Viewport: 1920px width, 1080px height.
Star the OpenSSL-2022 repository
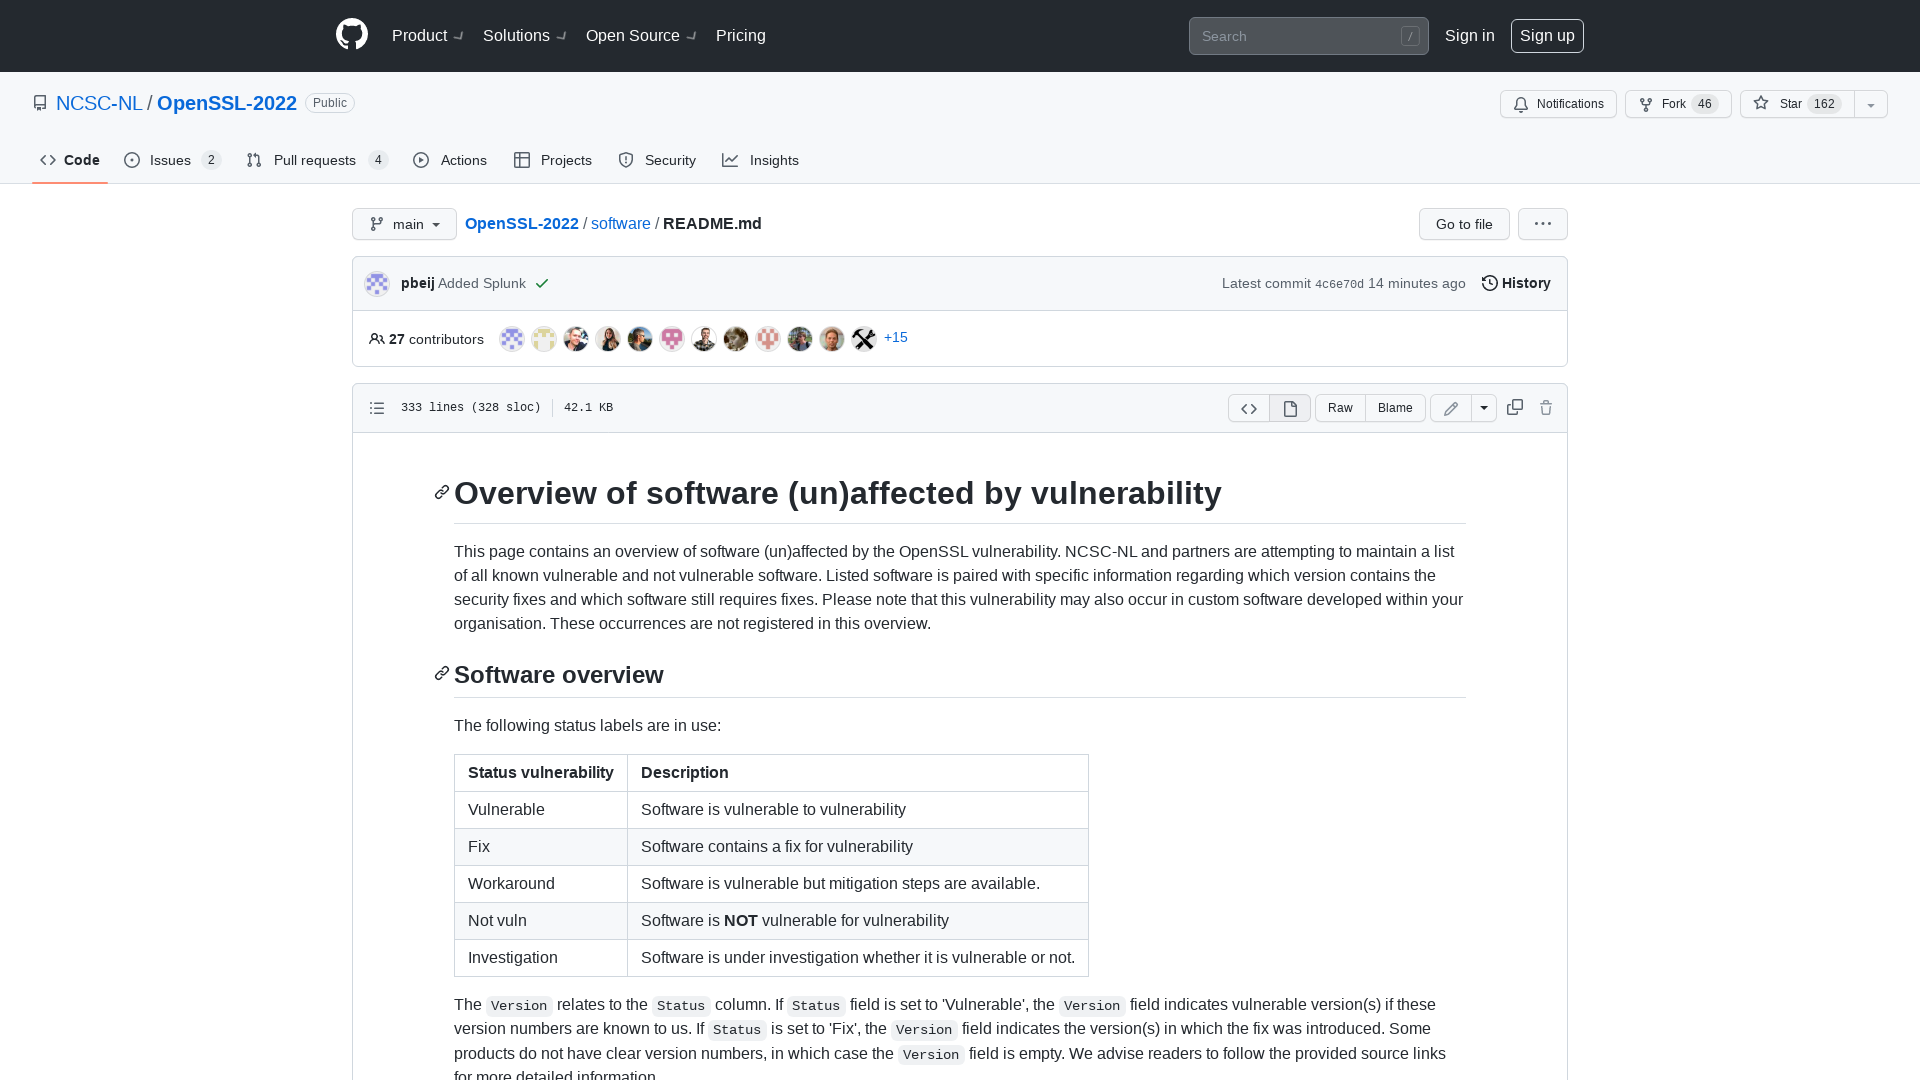point(1790,103)
